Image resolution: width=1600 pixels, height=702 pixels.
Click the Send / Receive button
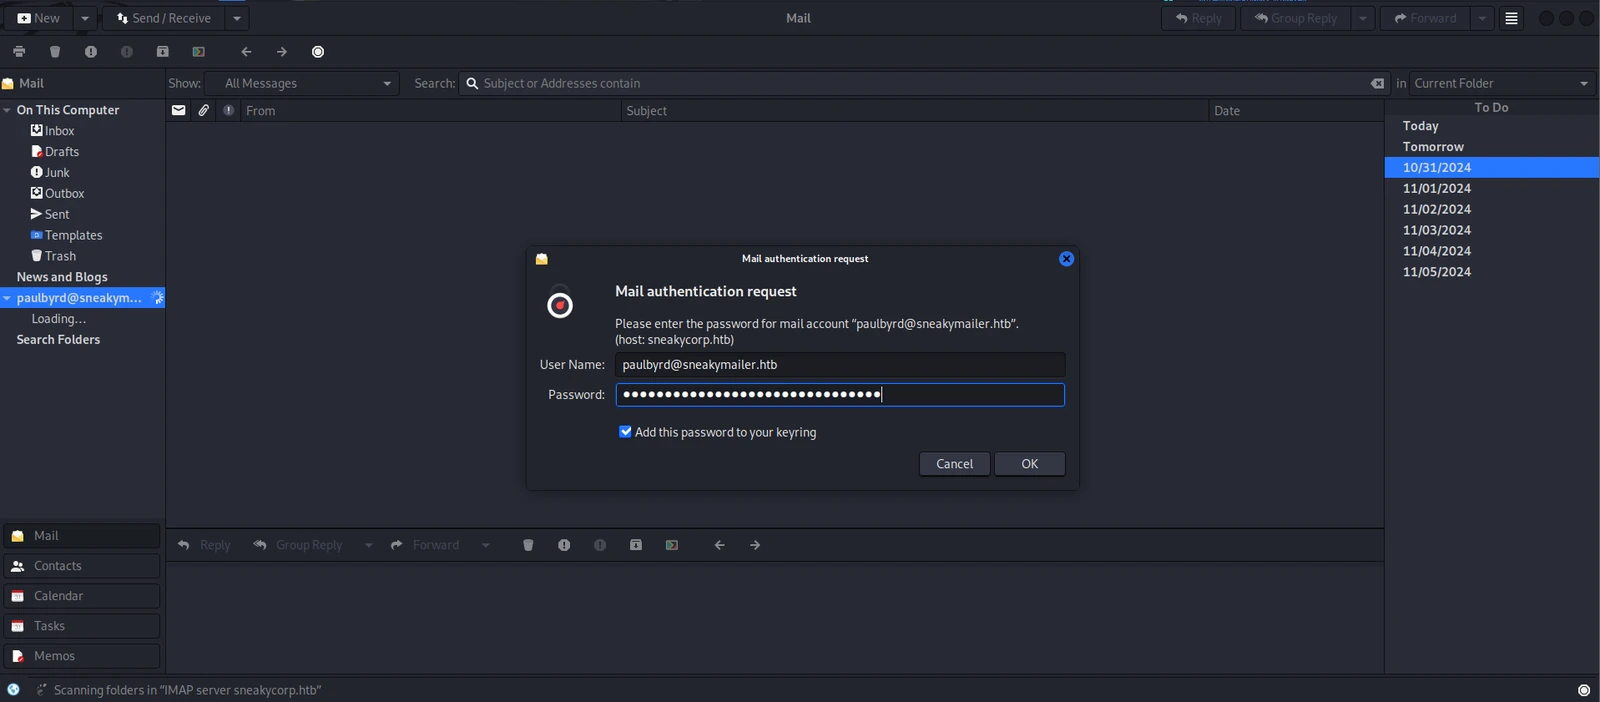click(x=164, y=18)
